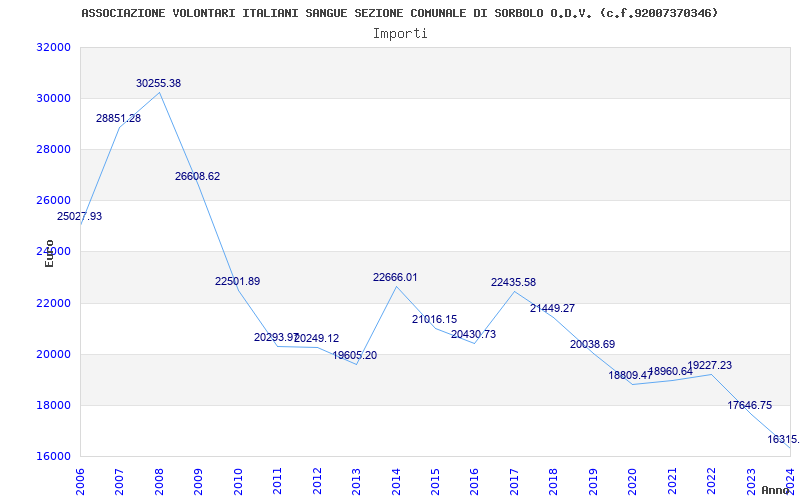This screenshot has width=800, height=500.
Task: Click the value 21449.27
Action: coord(552,309)
